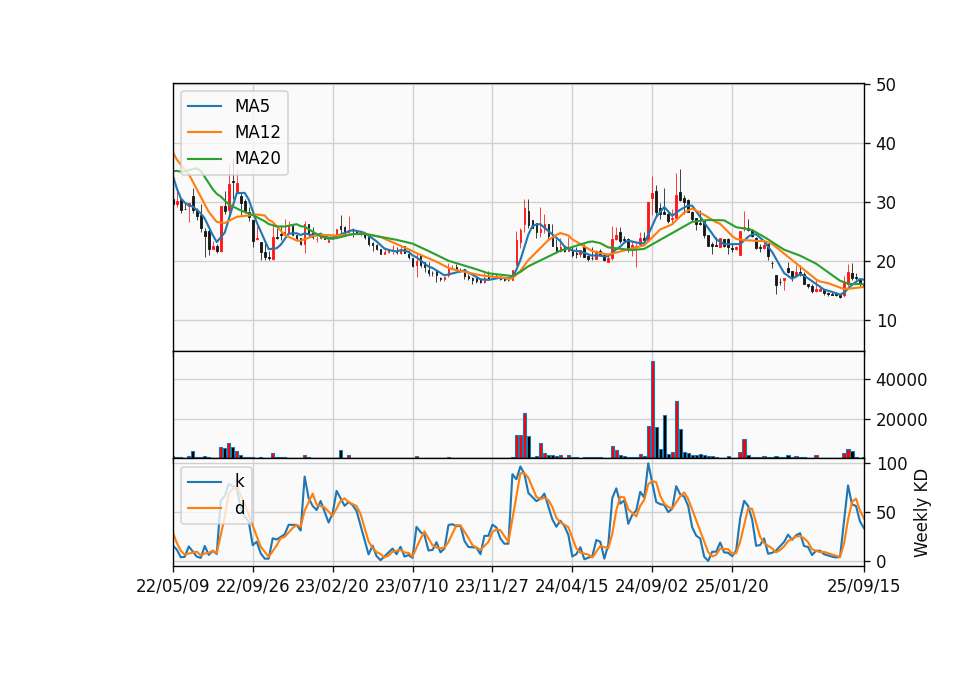Click the tallest volume bar near 24/09/02
The image size is (960, 690).
click(653, 410)
